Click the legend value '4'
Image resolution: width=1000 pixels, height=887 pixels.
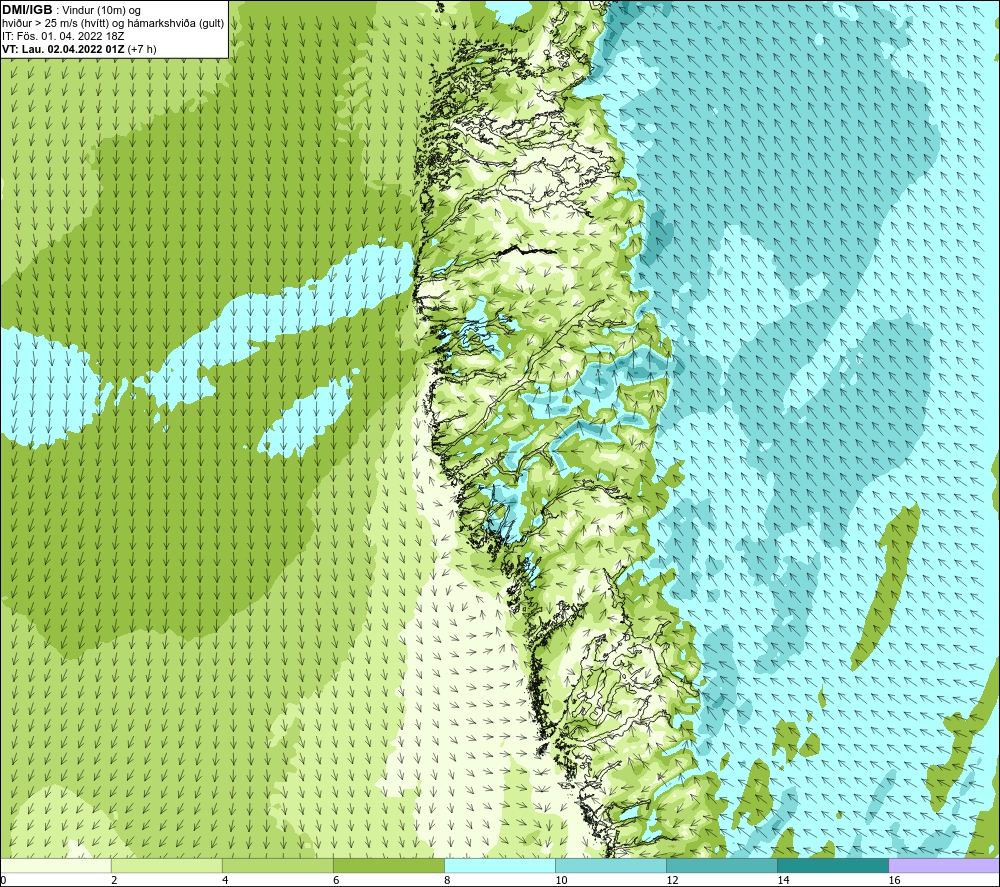(225, 881)
